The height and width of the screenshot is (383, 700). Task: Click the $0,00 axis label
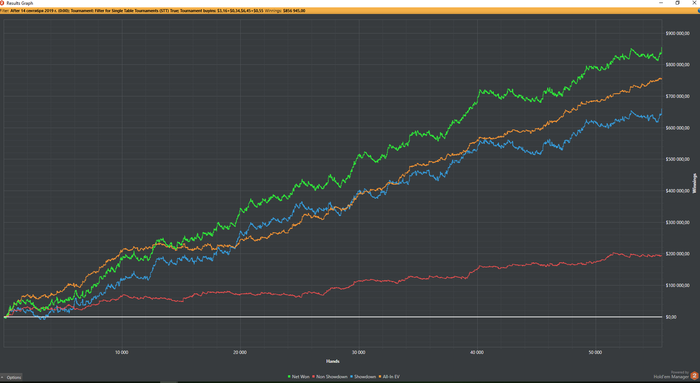tap(671, 317)
